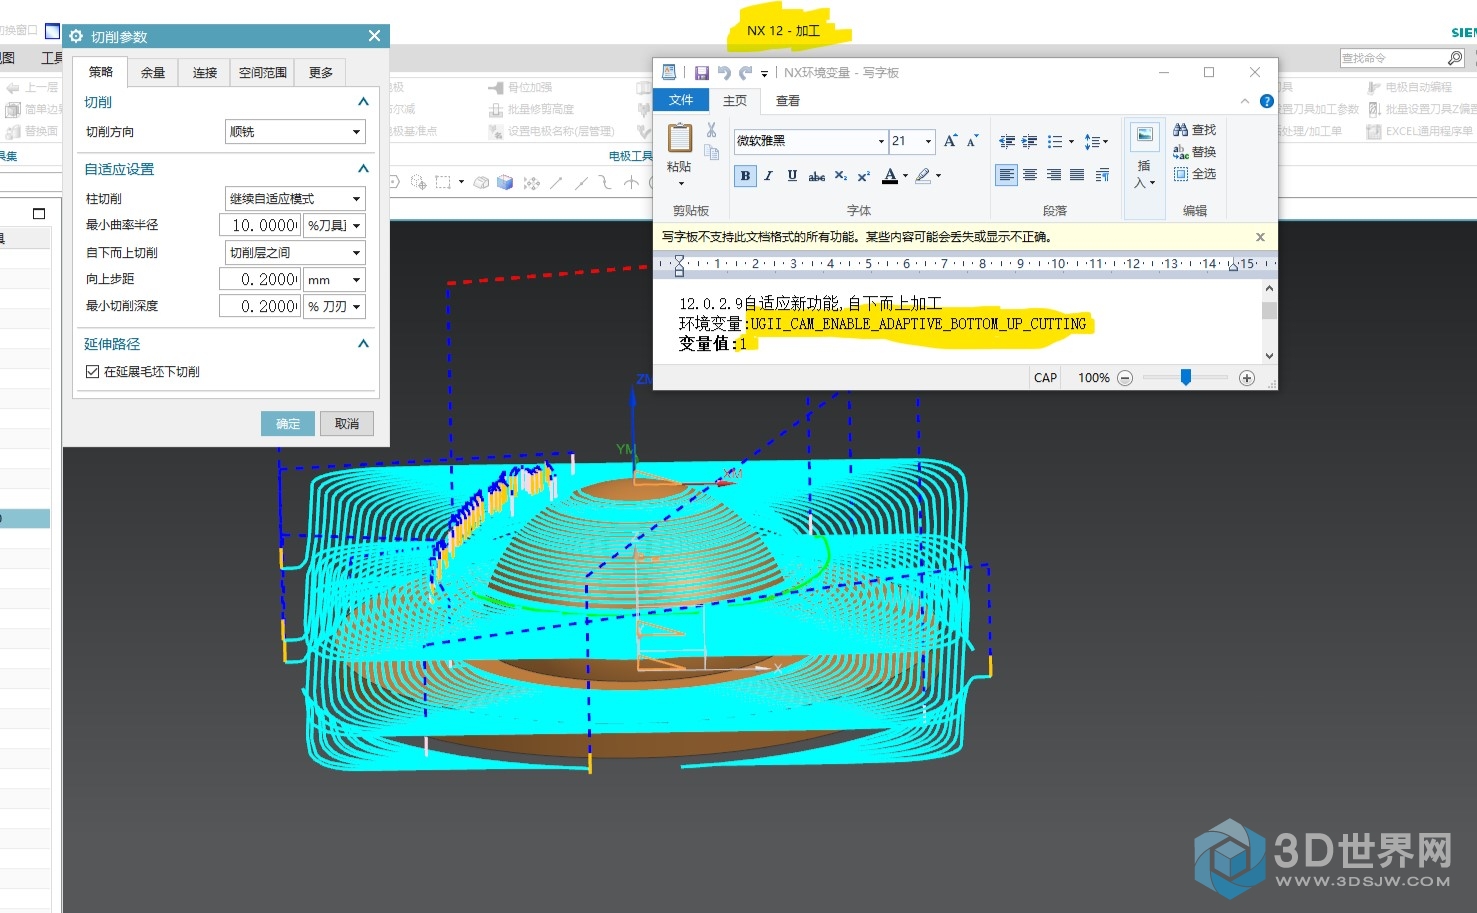The image size is (1477, 913).
Task: Open the 连接 tab in 切削参数 dialog
Action: (x=205, y=72)
